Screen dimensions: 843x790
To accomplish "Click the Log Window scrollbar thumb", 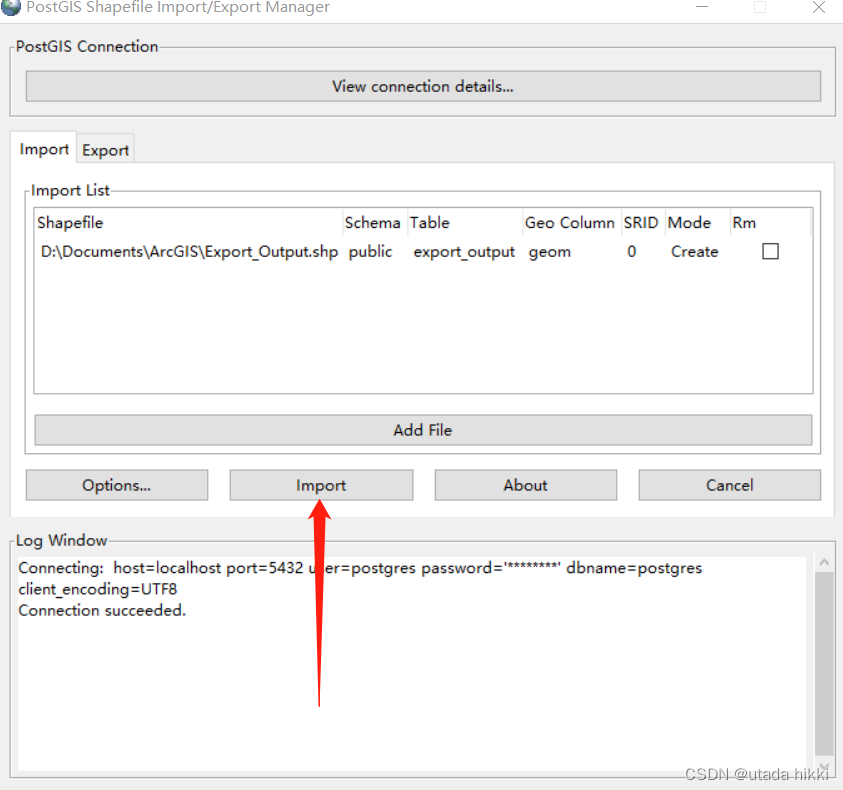I will click(824, 663).
